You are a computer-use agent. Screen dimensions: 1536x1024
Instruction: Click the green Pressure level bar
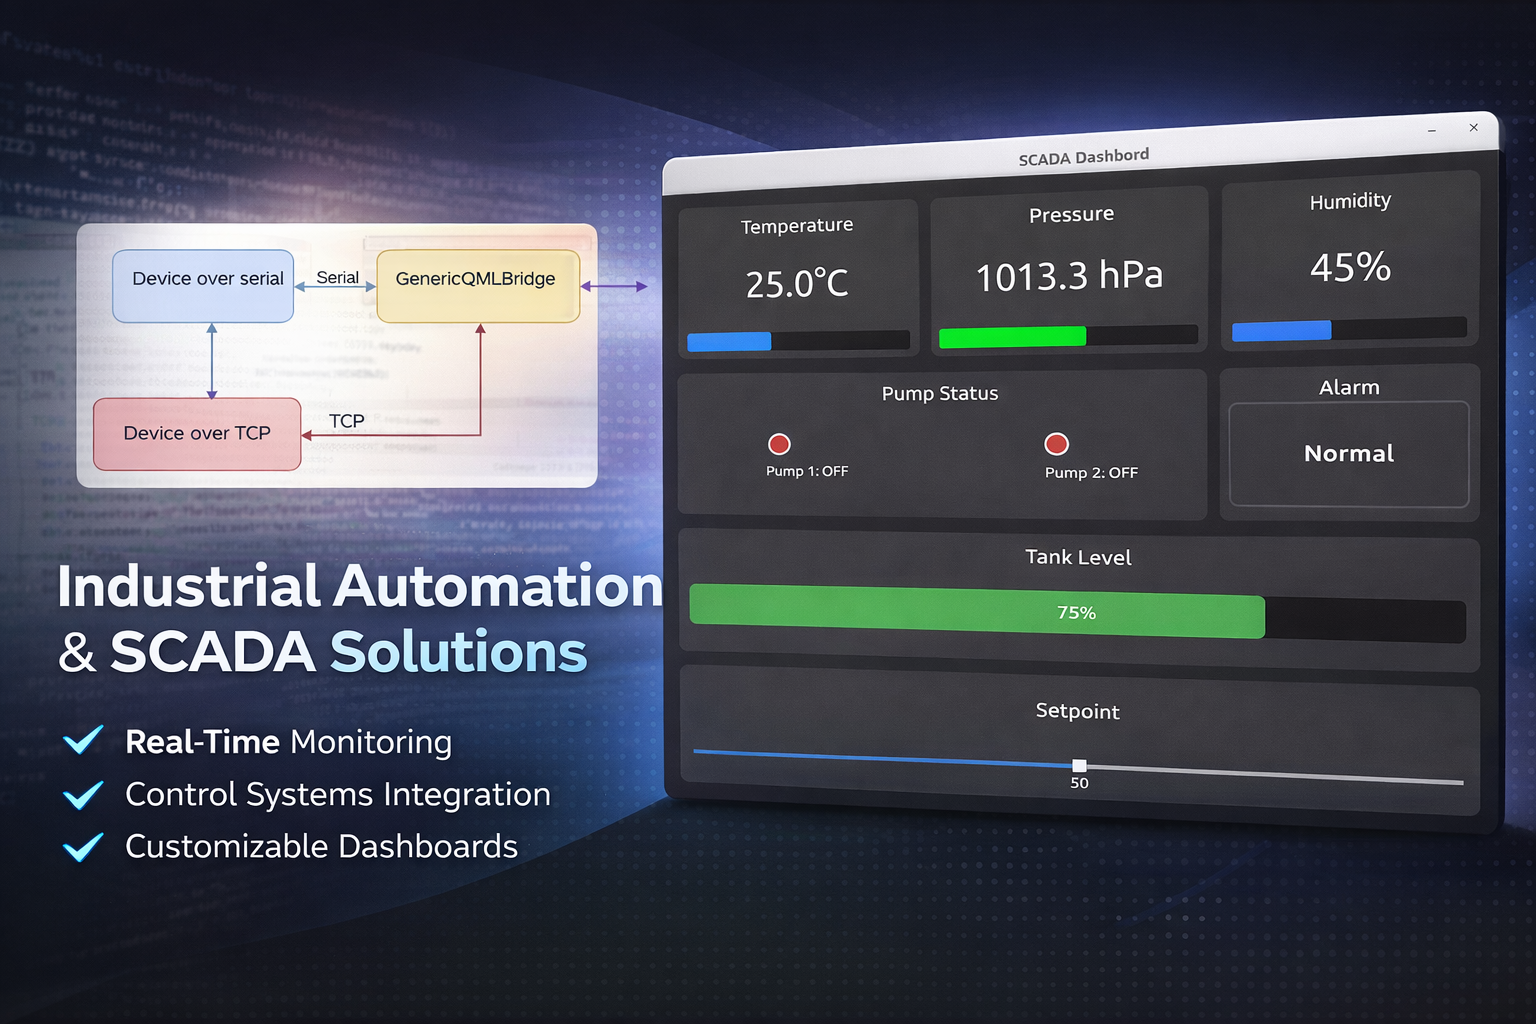pyautogui.click(x=1012, y=337)
